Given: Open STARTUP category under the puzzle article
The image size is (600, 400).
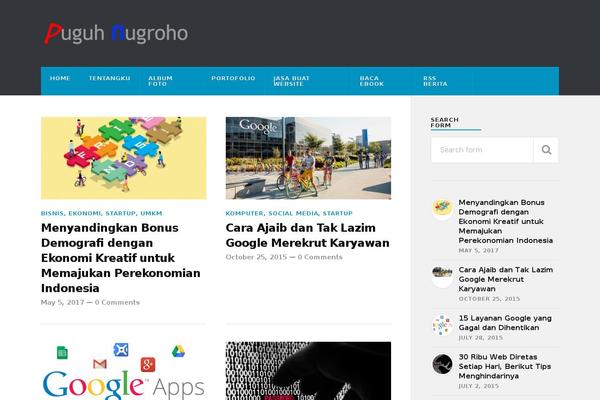Looking at the screenshot, I should coord(121,213).
